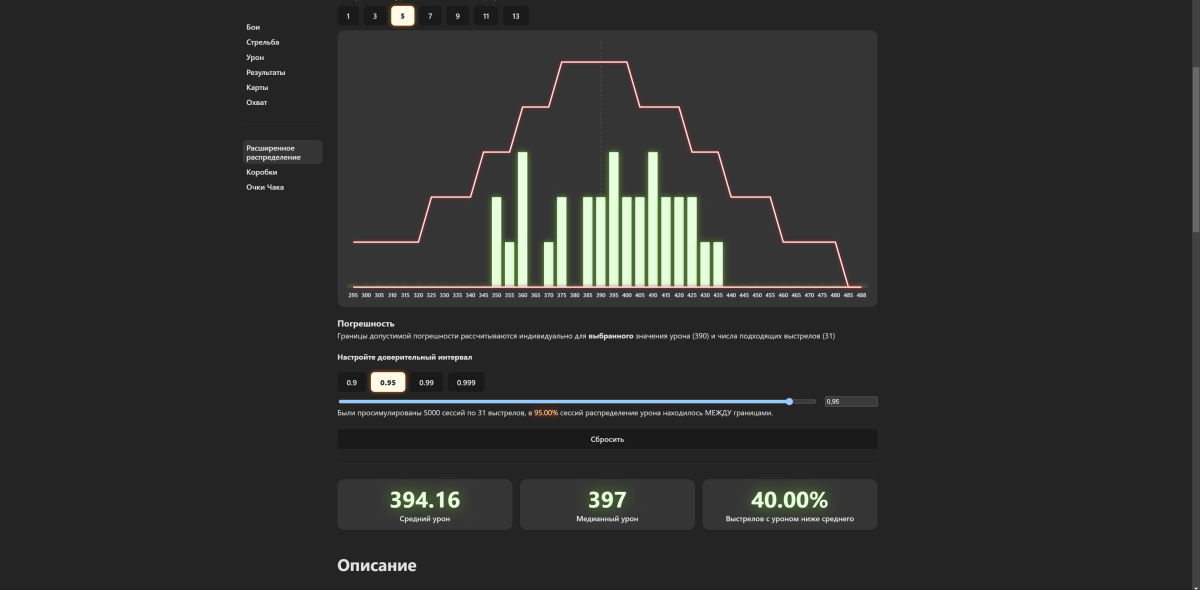The image size is (1200, 590).
Task: Click the Погрешность heading
Action: click(366, 324)
